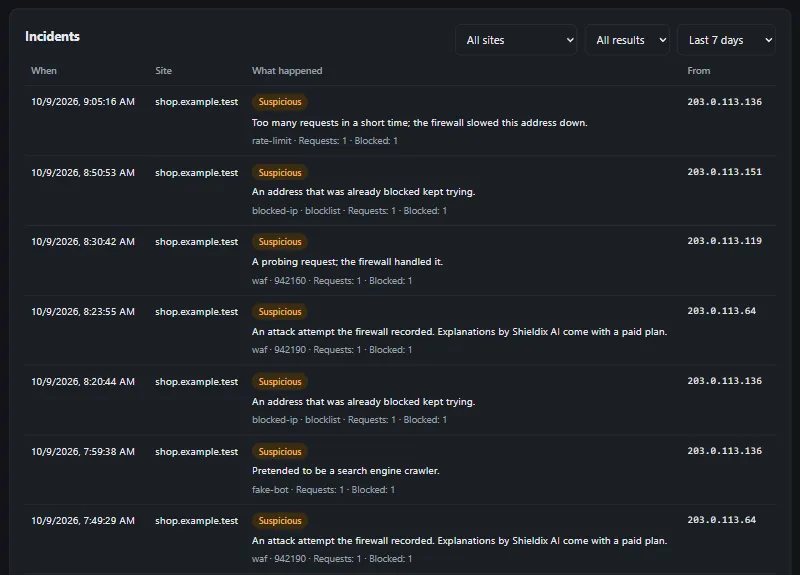Click the rate-limit details line
The height and width of the screenshot is (575, 800).
pos(324,141)
